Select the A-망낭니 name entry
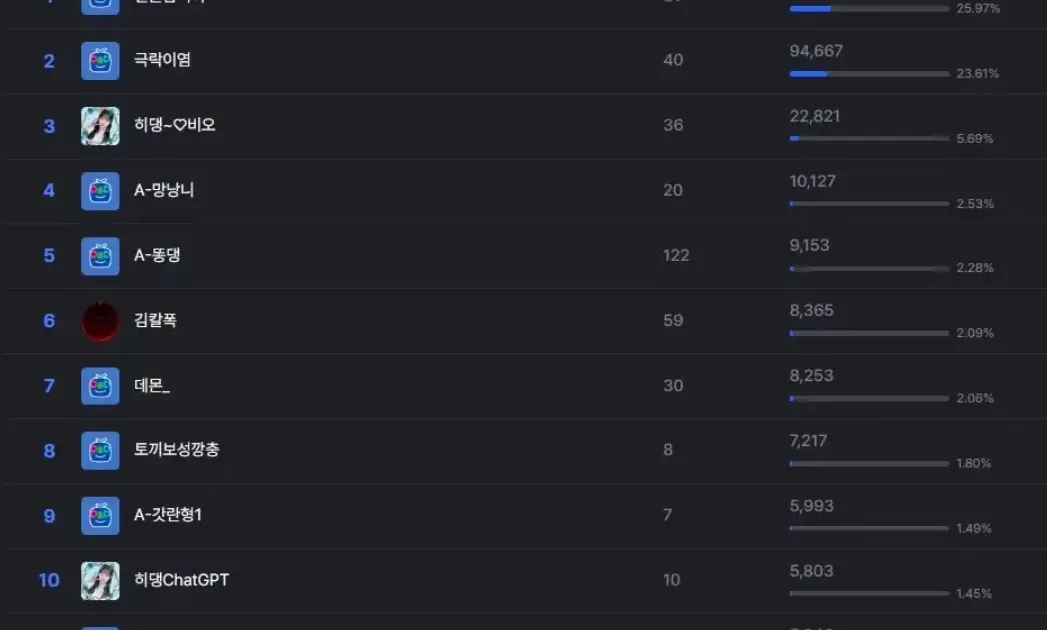Screen dimensions: 1047x630 click(164, 190)
